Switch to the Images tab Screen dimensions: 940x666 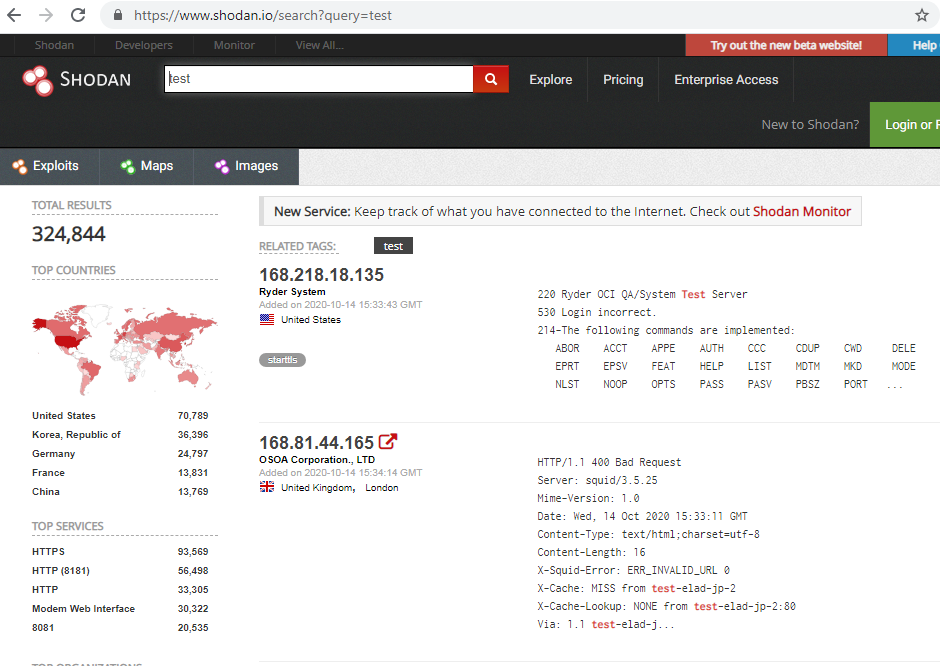pyautogui.click(x=246, y=166)
